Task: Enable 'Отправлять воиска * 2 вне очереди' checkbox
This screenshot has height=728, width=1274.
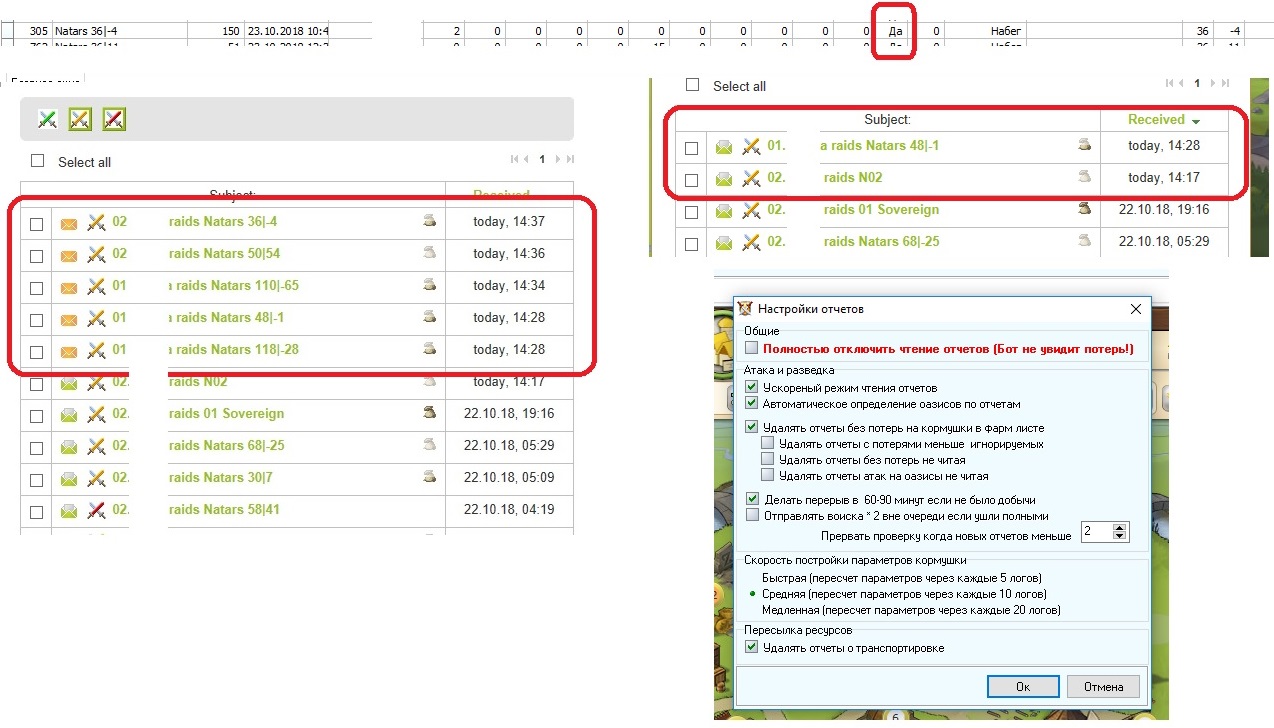Action: (752, 515)
